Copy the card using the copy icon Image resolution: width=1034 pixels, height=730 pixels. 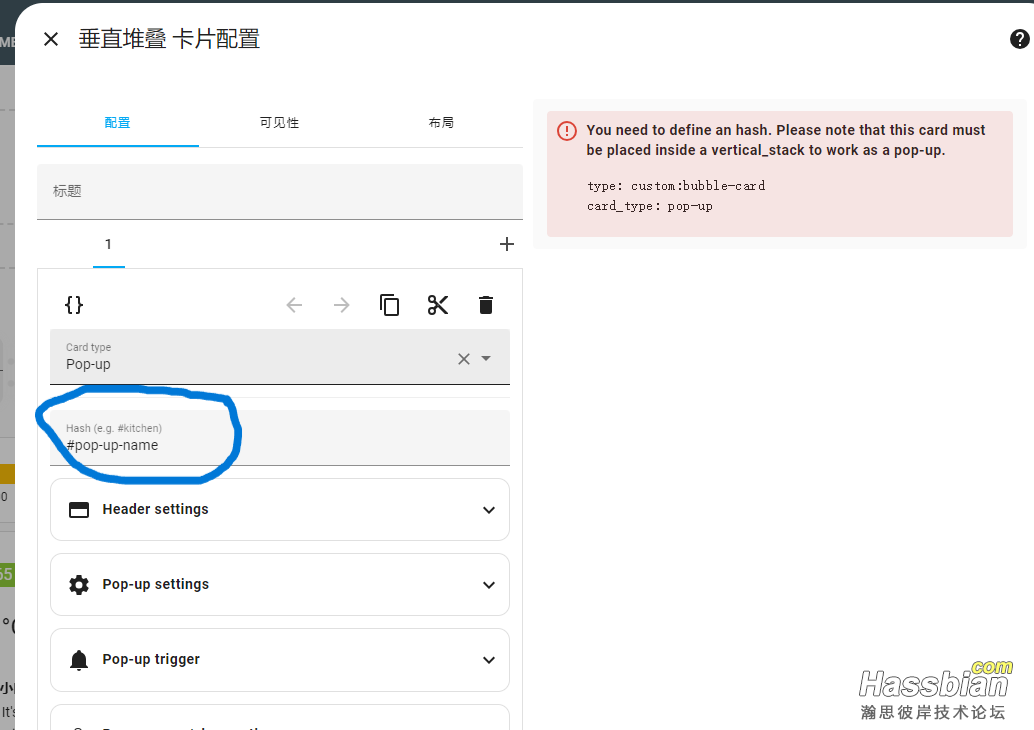tap(390, 305)
